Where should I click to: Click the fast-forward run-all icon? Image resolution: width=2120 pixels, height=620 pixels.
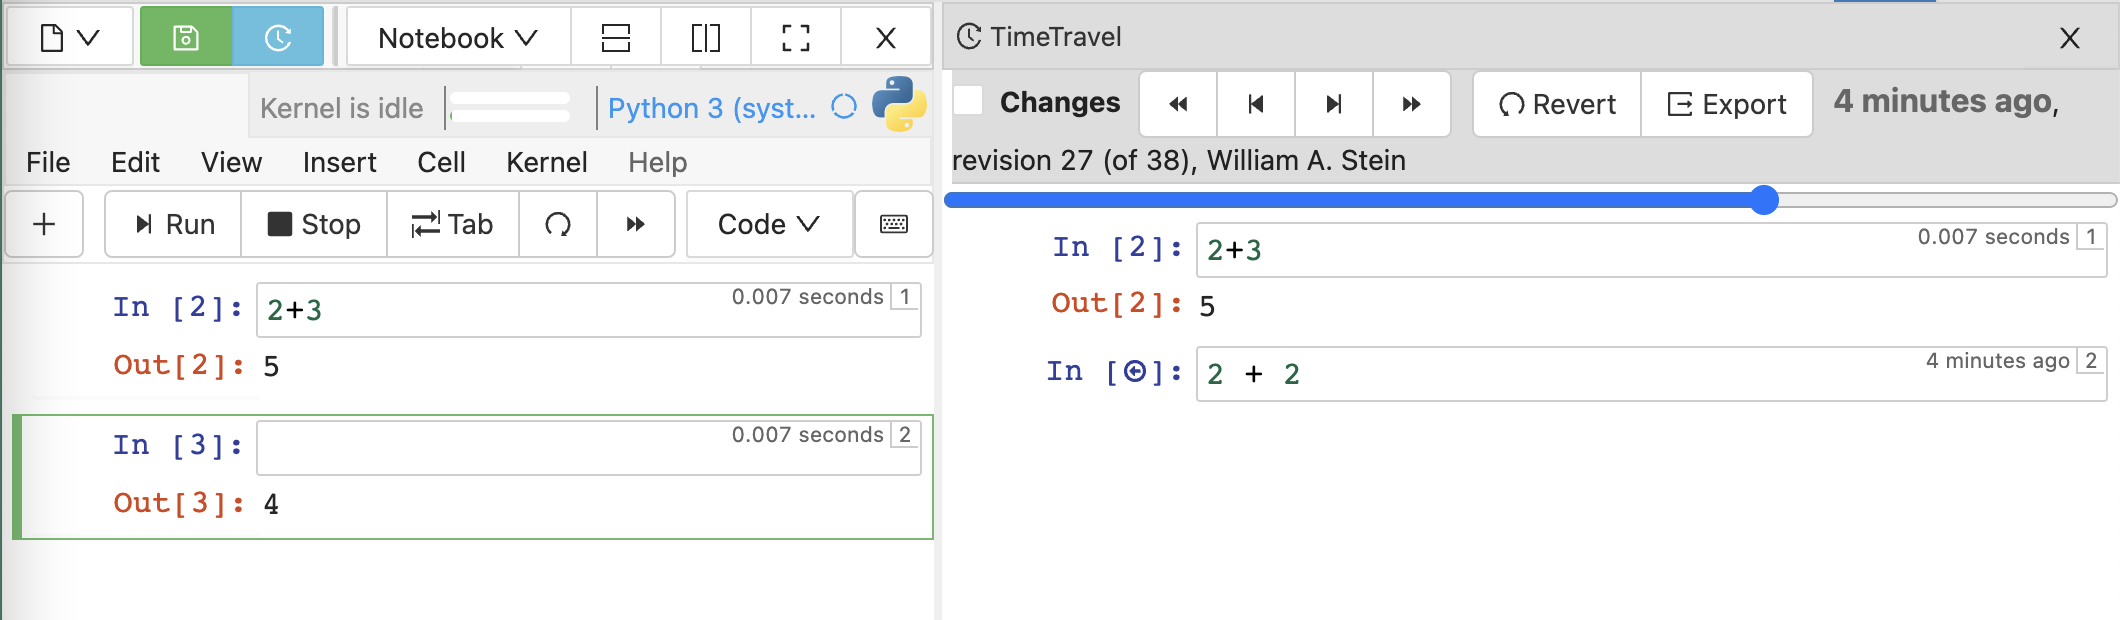(636, 224)
